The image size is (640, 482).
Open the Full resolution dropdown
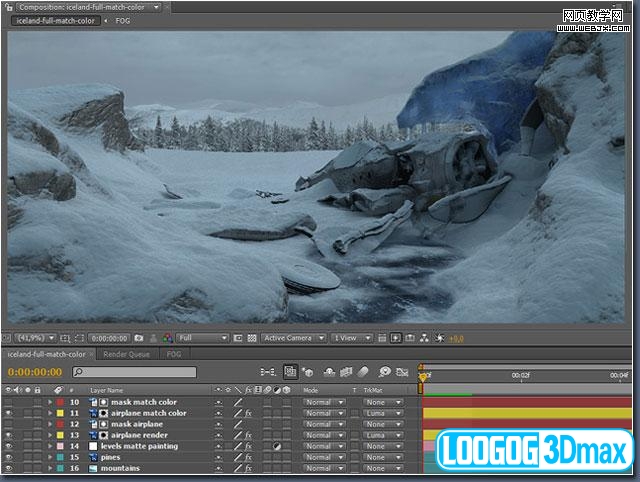click(x=202, y=338)
